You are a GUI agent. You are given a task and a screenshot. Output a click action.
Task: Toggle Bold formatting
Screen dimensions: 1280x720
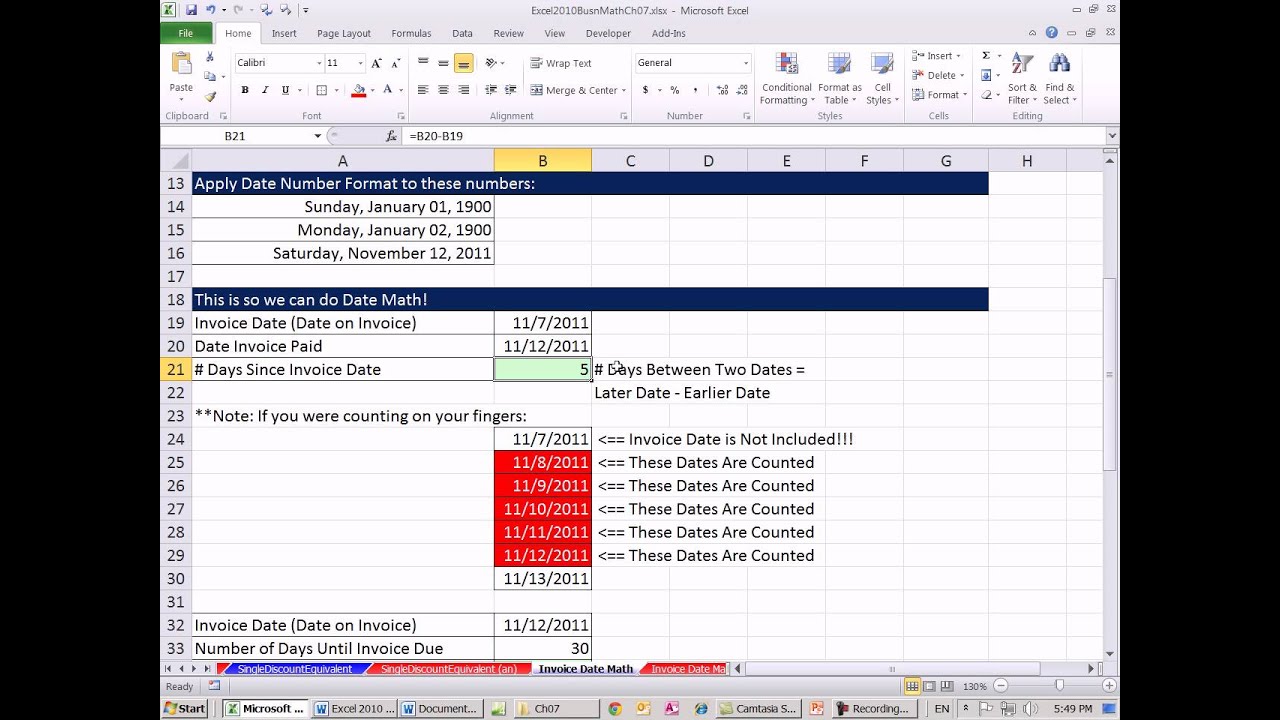click(245, 90)
